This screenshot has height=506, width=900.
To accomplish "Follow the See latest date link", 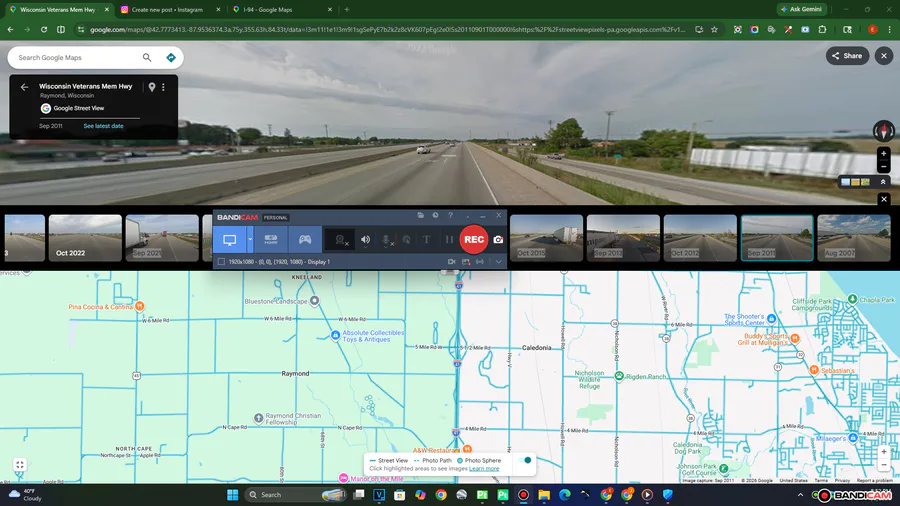I will click(103, 126).
